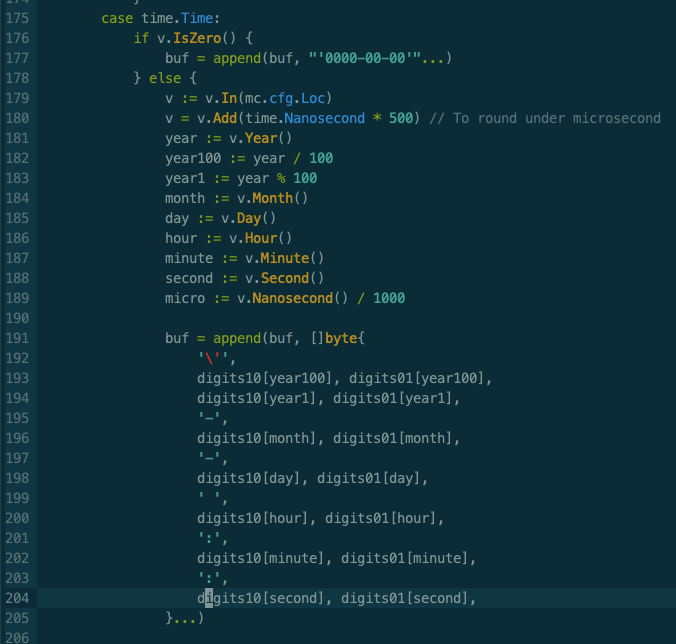Click 'digits10[year1]' on line 194
Screen dimensions: 676x644
tap(257, 398)
